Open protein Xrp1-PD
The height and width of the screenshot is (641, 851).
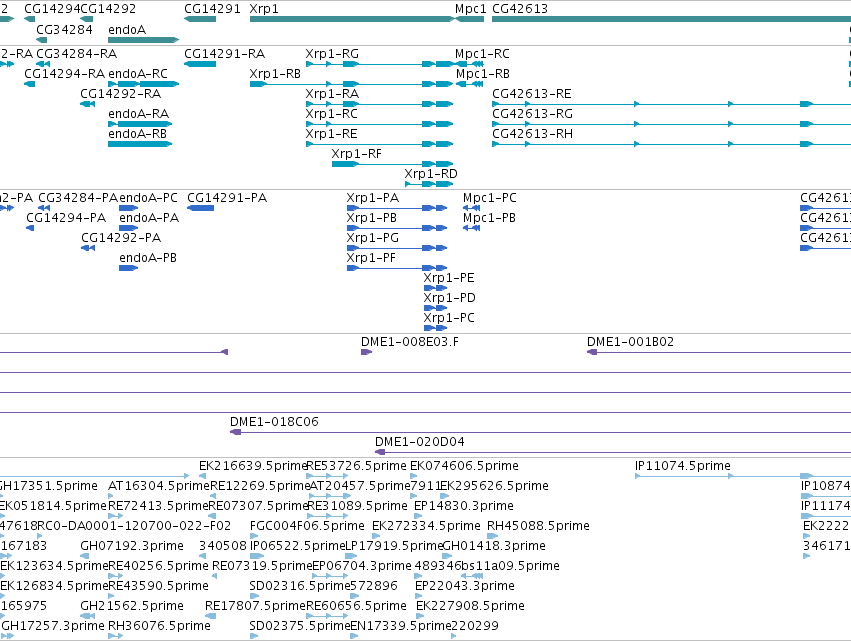pos(449,299)
